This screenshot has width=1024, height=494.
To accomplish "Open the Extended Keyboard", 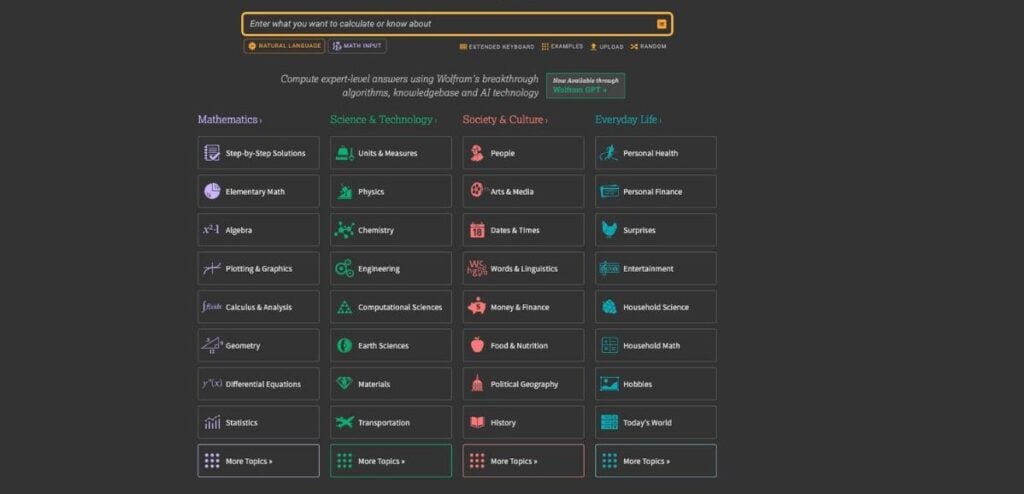I will pyautogui.click(x=497, y=47).
